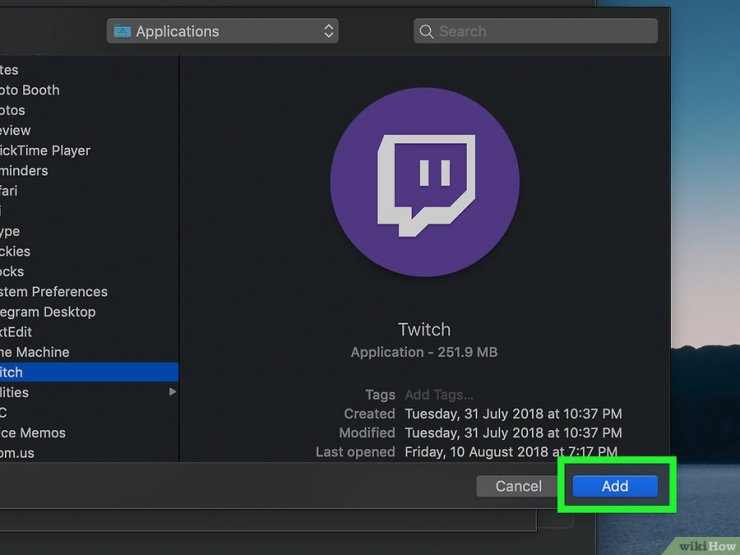Click the 'Application - 251.9 MB' text

pyautogui.click(x=424, y=352)
